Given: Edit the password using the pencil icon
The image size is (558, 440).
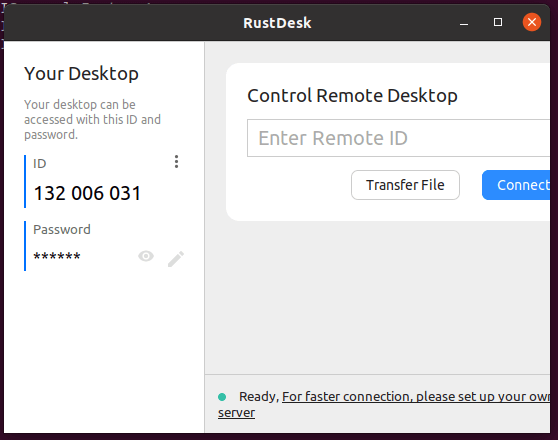Looking at the screenshot, I should click(x=176, y=259).
